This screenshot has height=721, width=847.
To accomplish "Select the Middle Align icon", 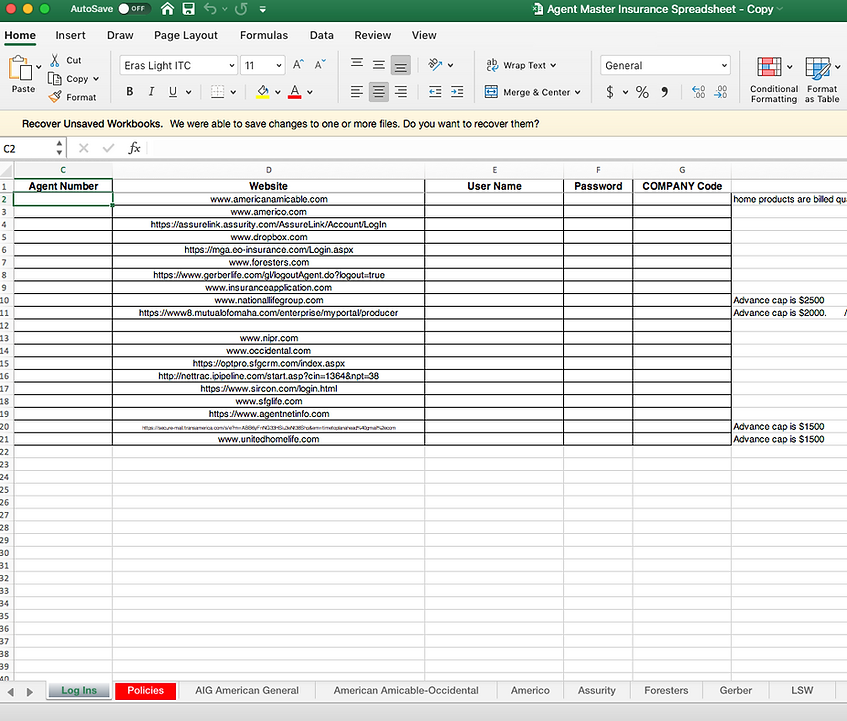I will tap(379, 65).
